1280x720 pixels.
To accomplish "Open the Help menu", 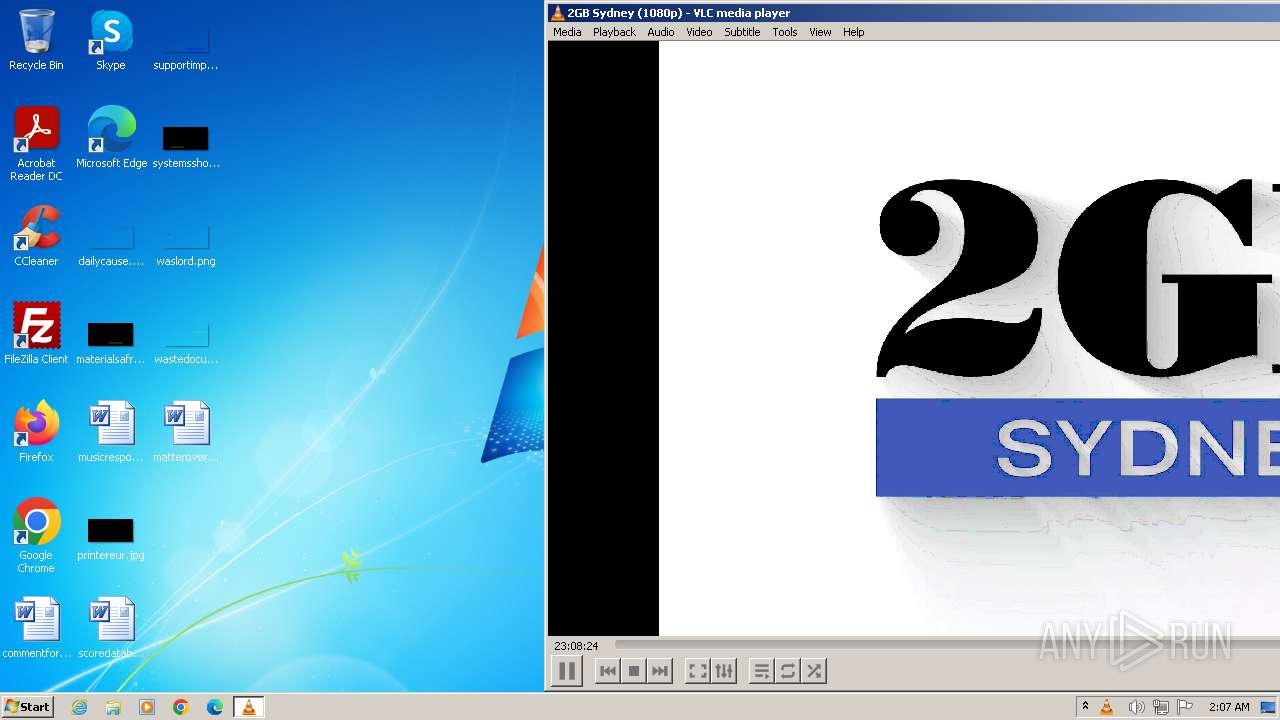I will coord(853,32).
